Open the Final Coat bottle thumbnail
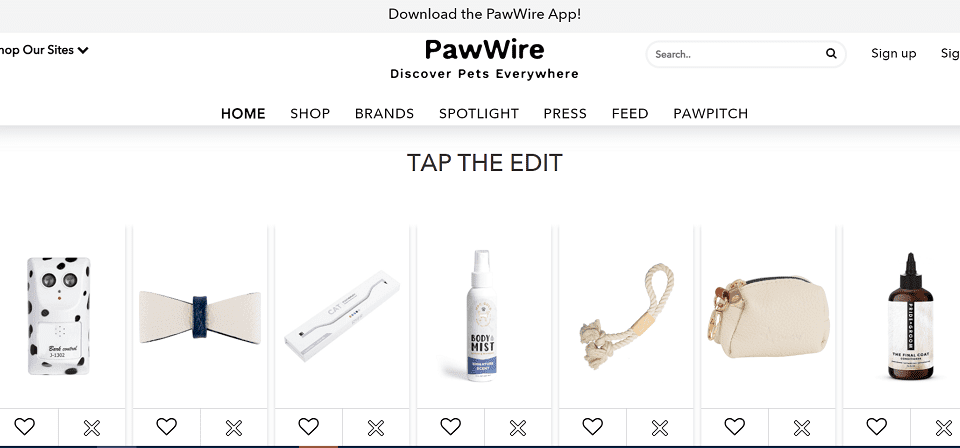 coord(910,316)
